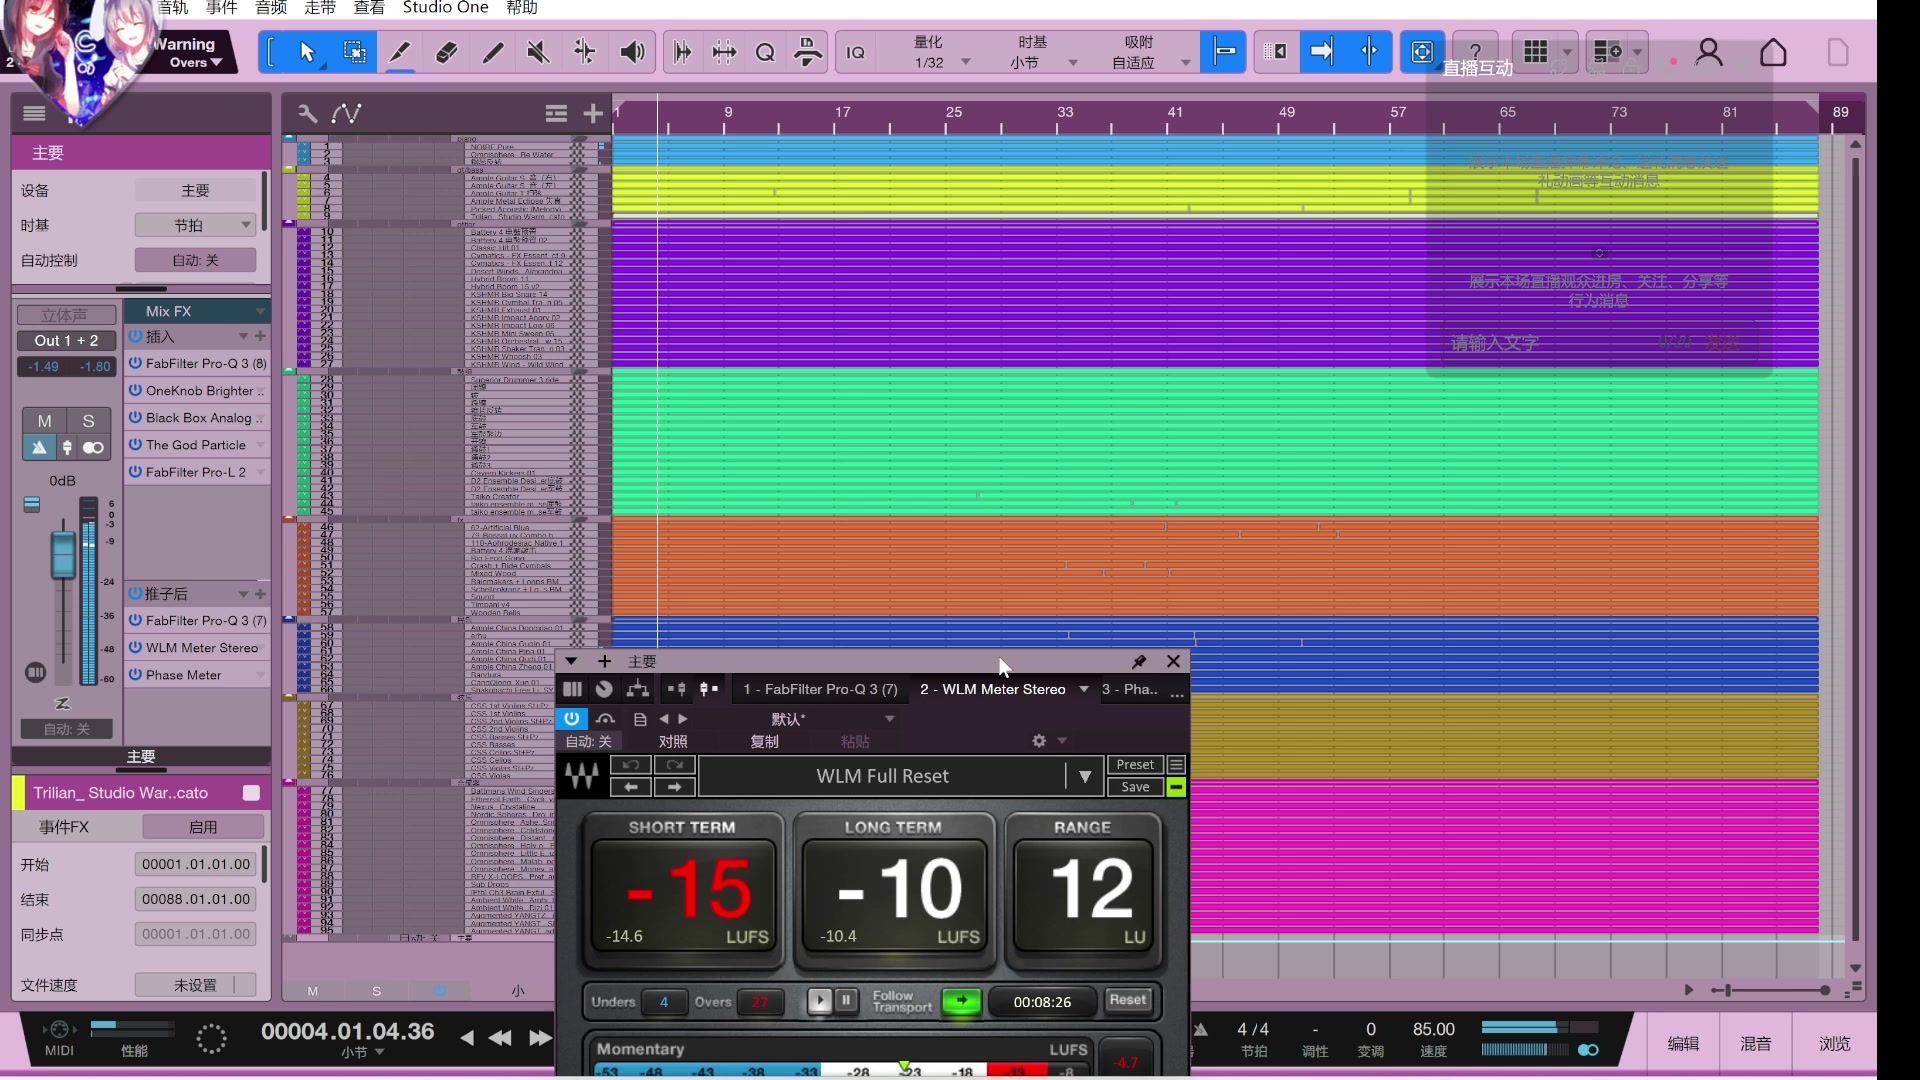Click the main channel volume fader
This screenshot has width=1920, height=1080.
[63, 555]
